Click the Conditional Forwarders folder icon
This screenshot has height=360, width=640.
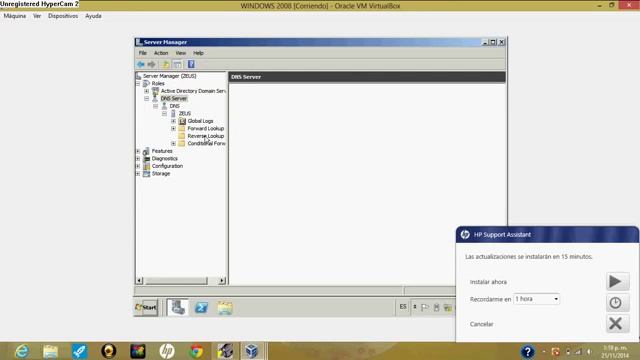tap(182, 144)
